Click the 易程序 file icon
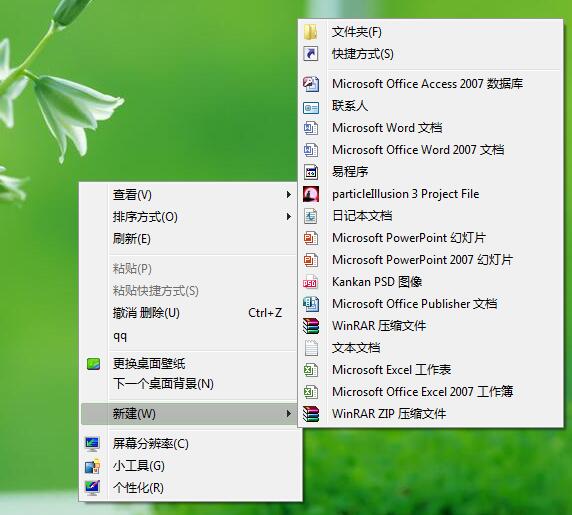 (x=311, y=172)
